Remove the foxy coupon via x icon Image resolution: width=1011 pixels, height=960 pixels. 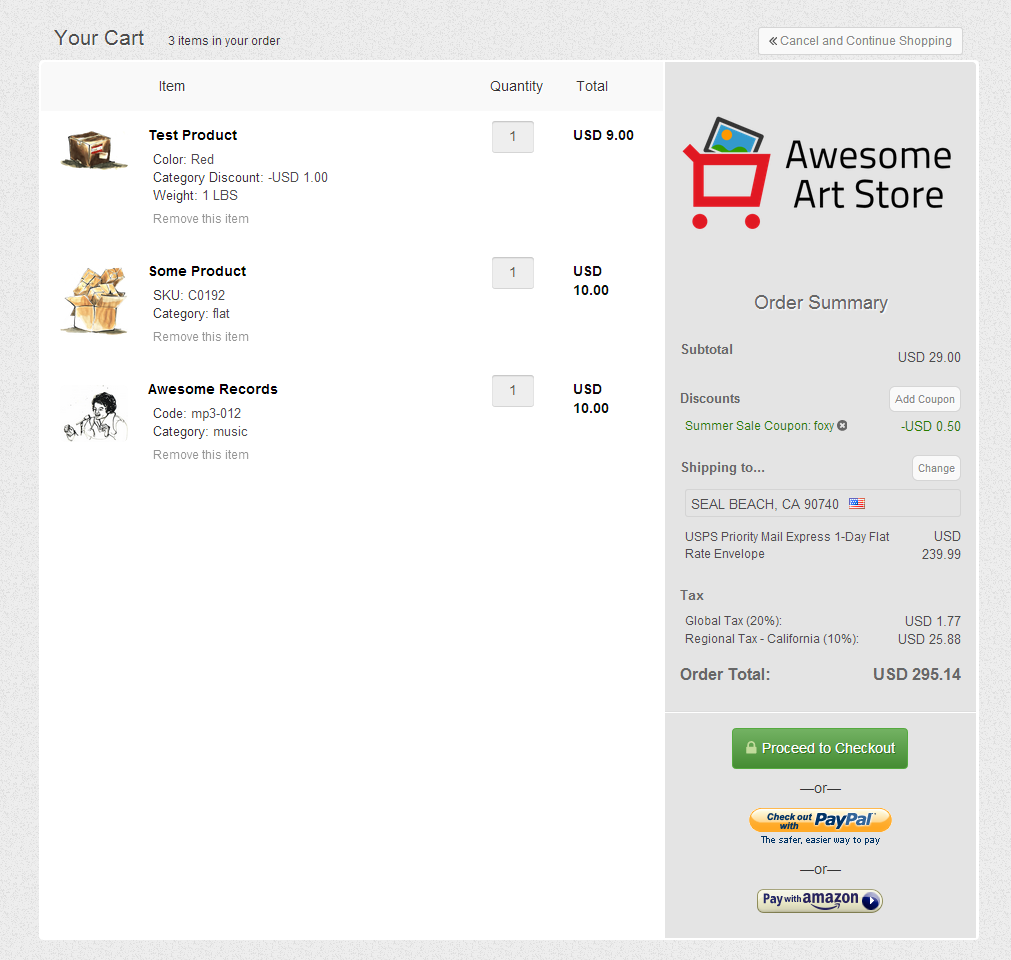(x=842, y=426)
